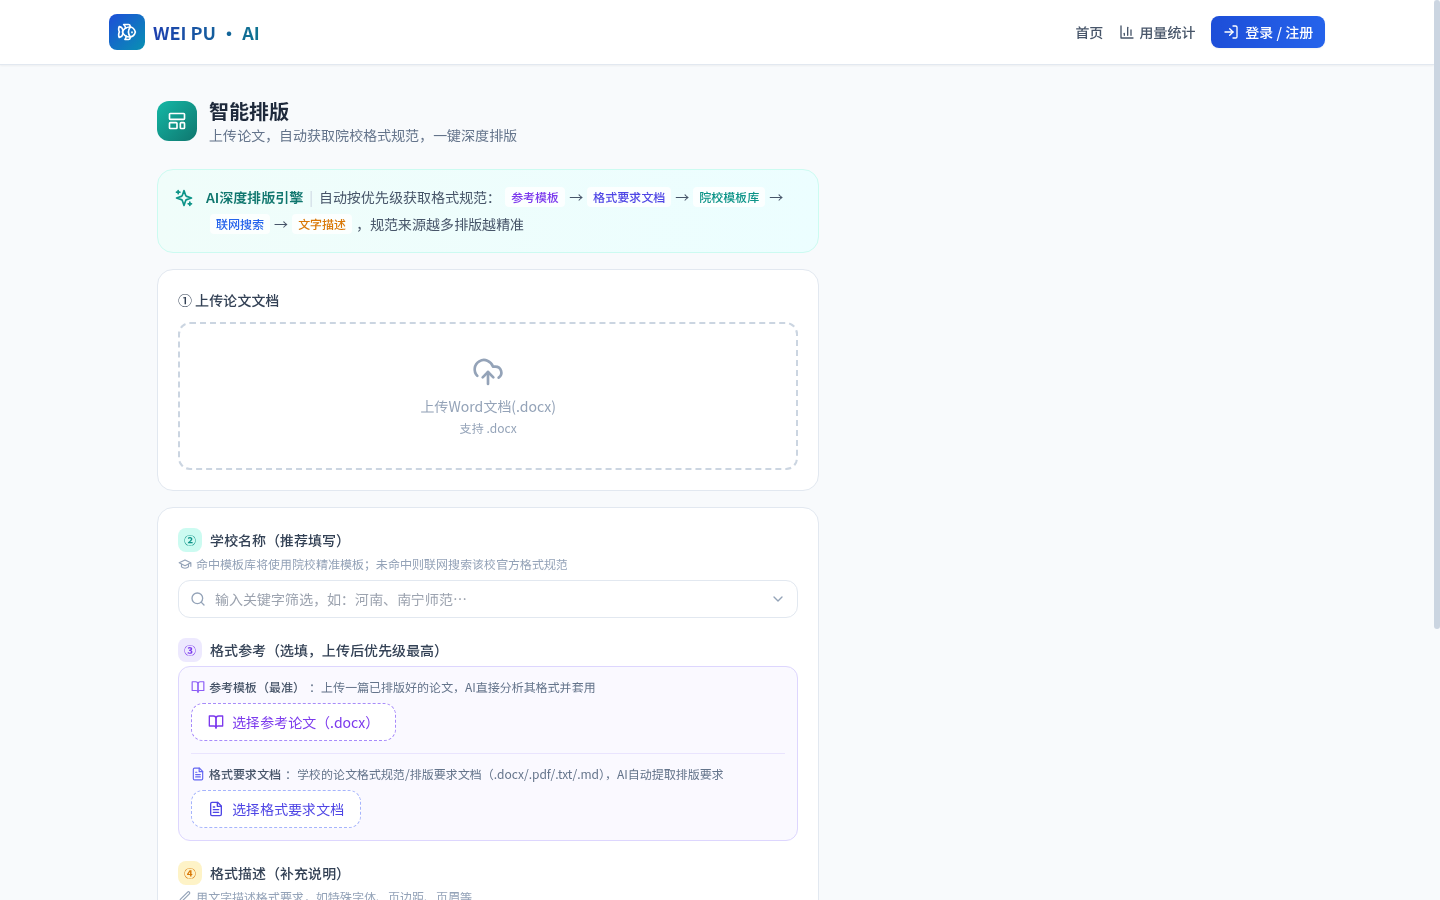Click the step ④ circled number badge

click(190, 873)
